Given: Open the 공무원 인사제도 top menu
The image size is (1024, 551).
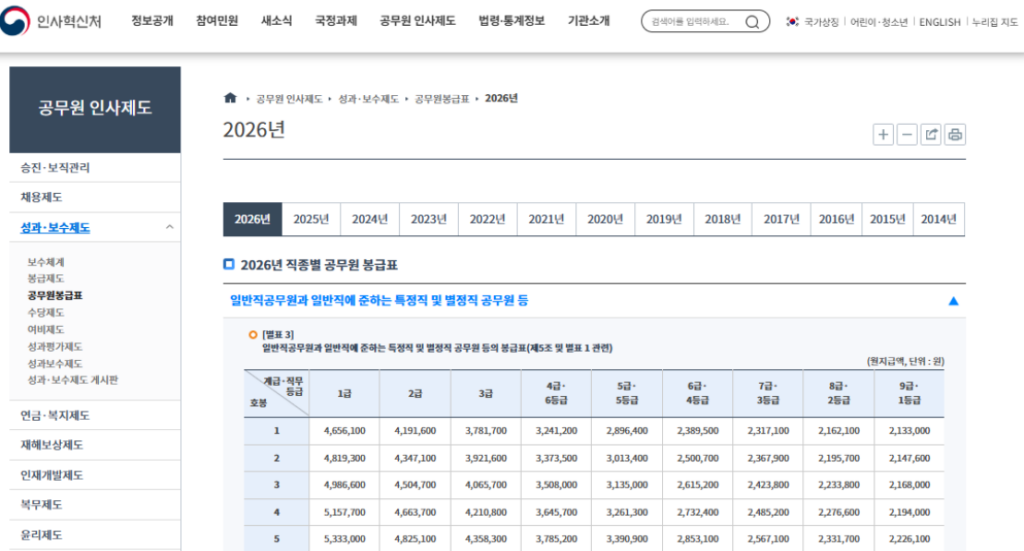Looking at the screenshot, I should [x=417, y=21].
